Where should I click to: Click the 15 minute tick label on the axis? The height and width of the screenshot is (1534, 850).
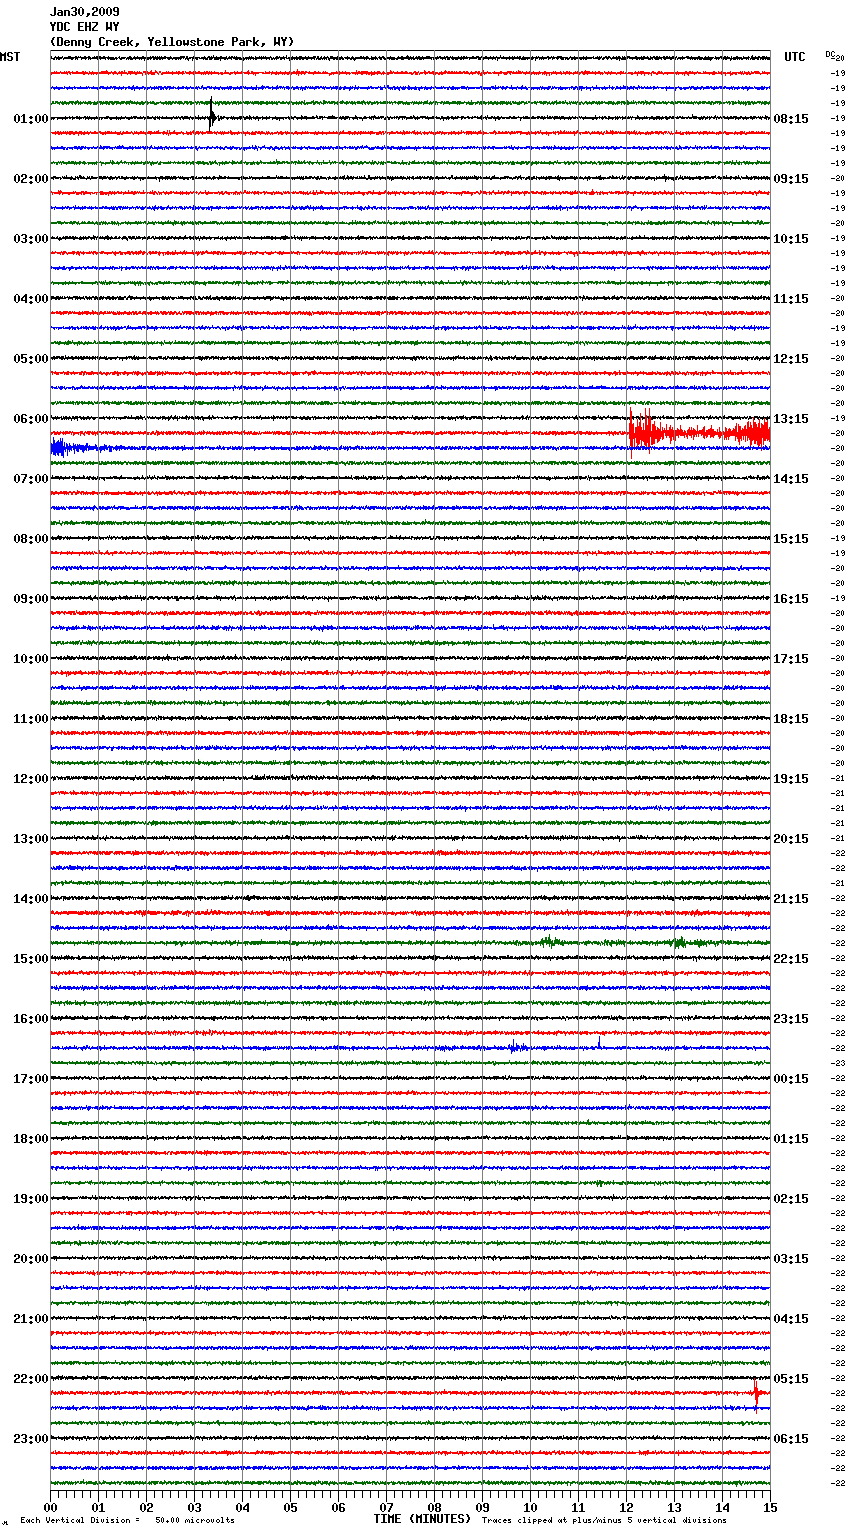[x=769, y=1507]
